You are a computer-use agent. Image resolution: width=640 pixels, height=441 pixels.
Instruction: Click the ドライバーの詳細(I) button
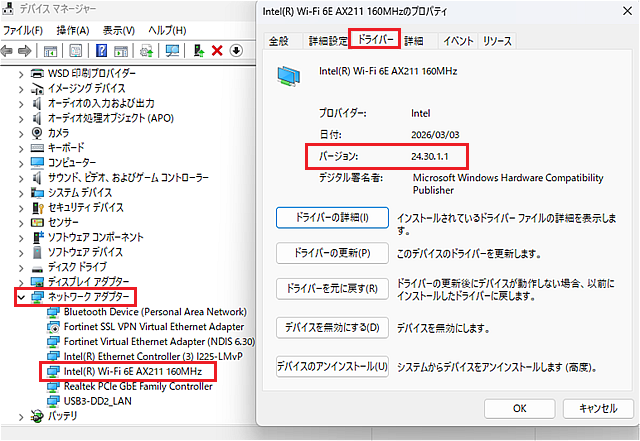point(332,218)
